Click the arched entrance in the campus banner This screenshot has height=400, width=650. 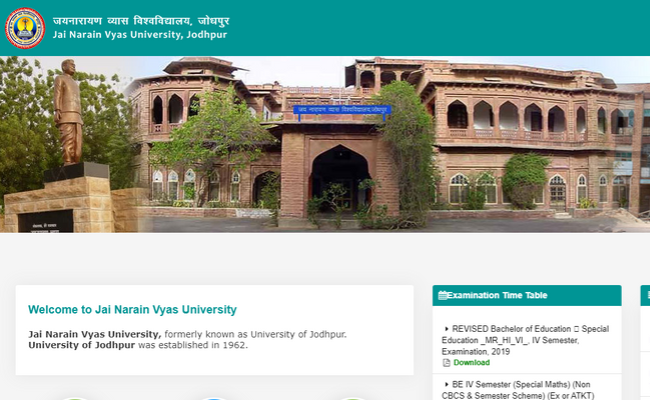[x=340, y=178]
